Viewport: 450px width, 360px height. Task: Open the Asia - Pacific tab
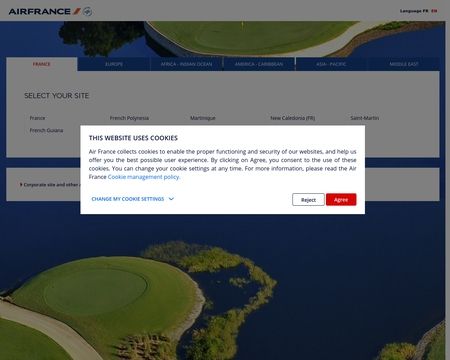pos(331,64)
